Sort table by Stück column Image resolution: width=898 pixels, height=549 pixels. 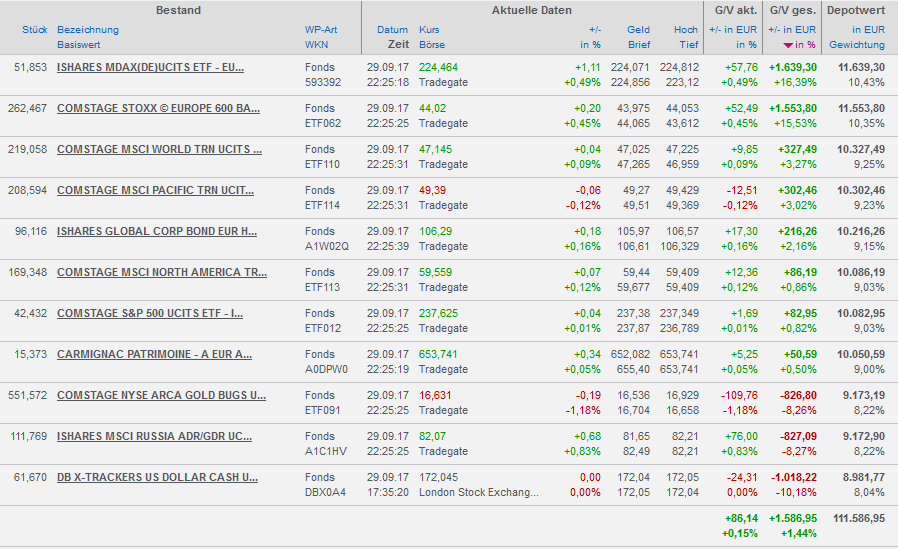34,30
